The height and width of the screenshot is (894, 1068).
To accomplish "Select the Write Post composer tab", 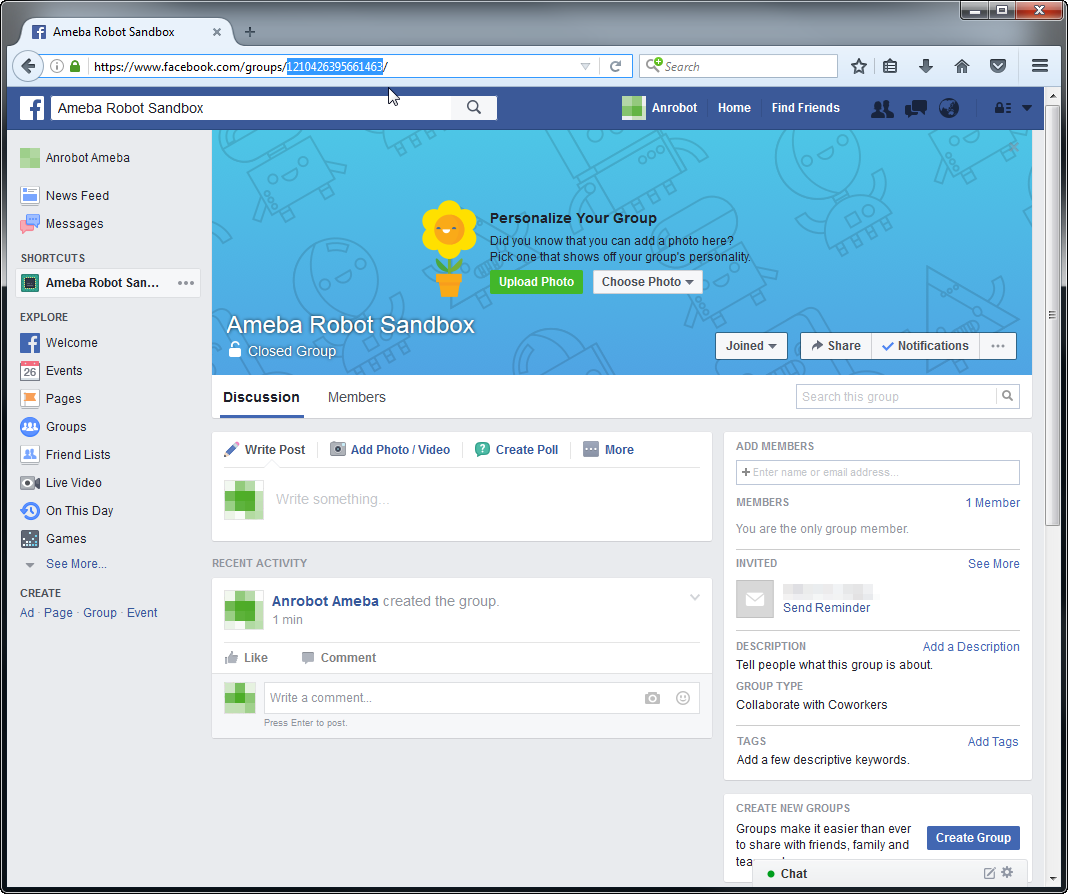I will (x=265, y=449).
